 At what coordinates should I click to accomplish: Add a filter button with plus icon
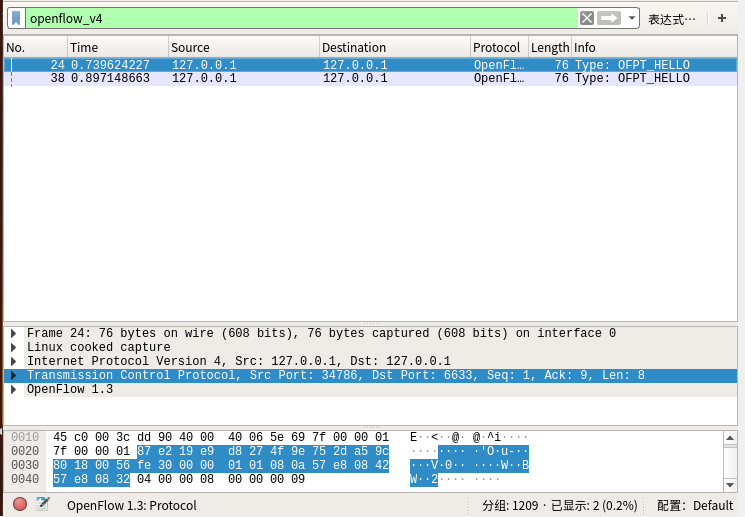coord(722,19)
